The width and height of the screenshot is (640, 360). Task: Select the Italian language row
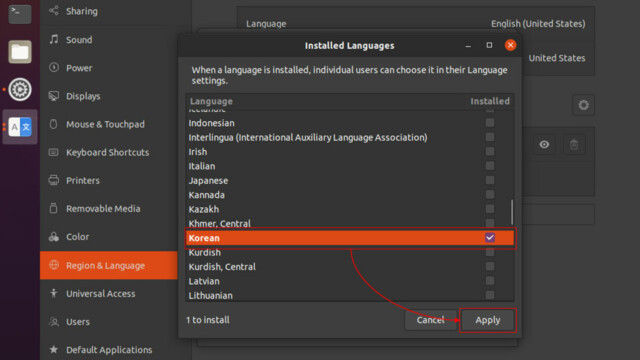pyautogui.click(x=350, y=166)
